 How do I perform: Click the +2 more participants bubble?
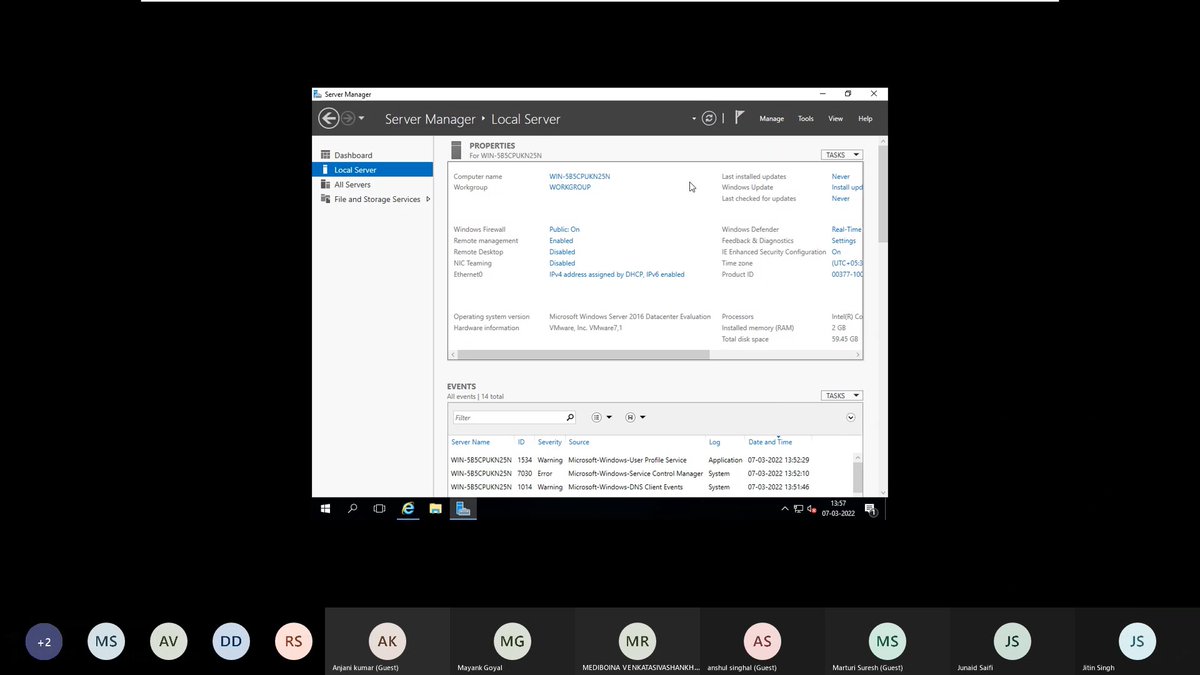point(44,642)
